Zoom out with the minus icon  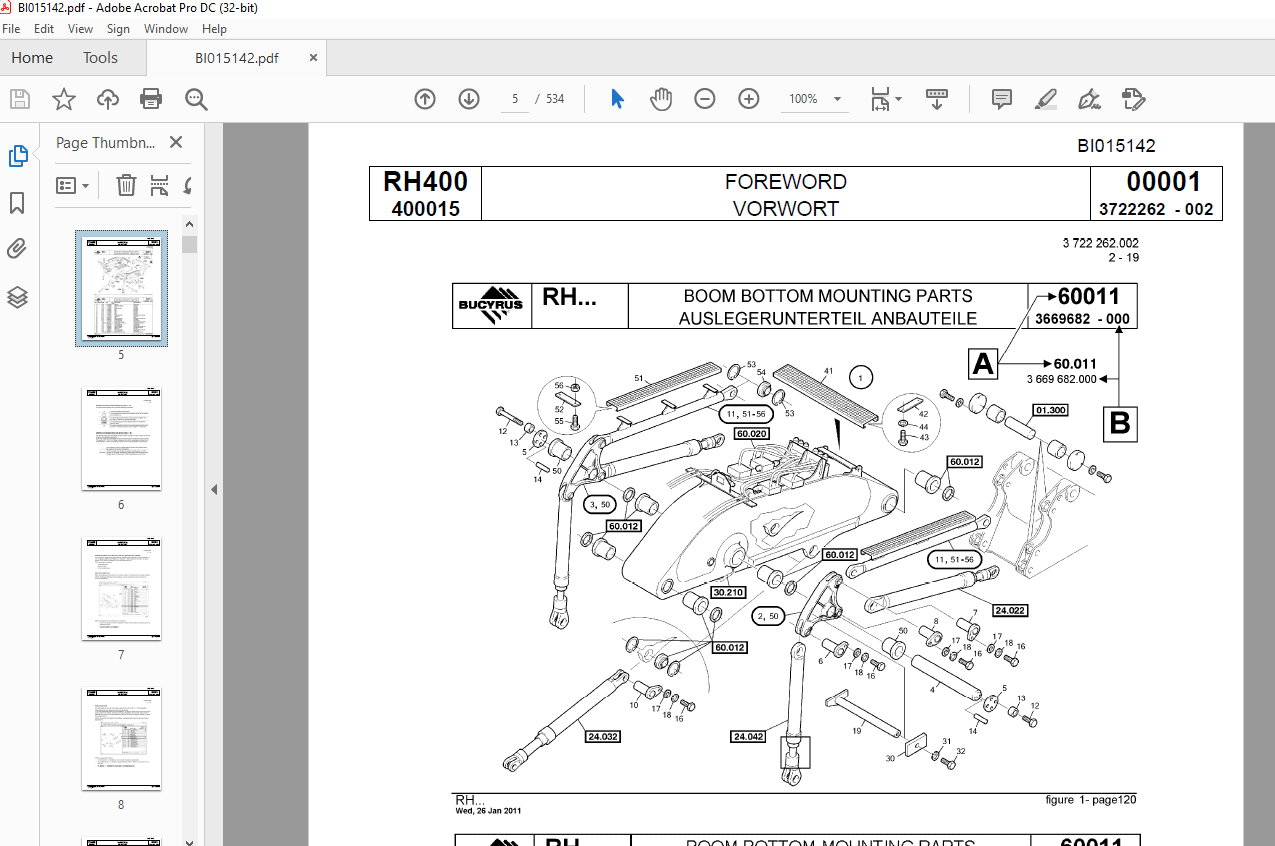pyautogui.click(x=705, y=99)
